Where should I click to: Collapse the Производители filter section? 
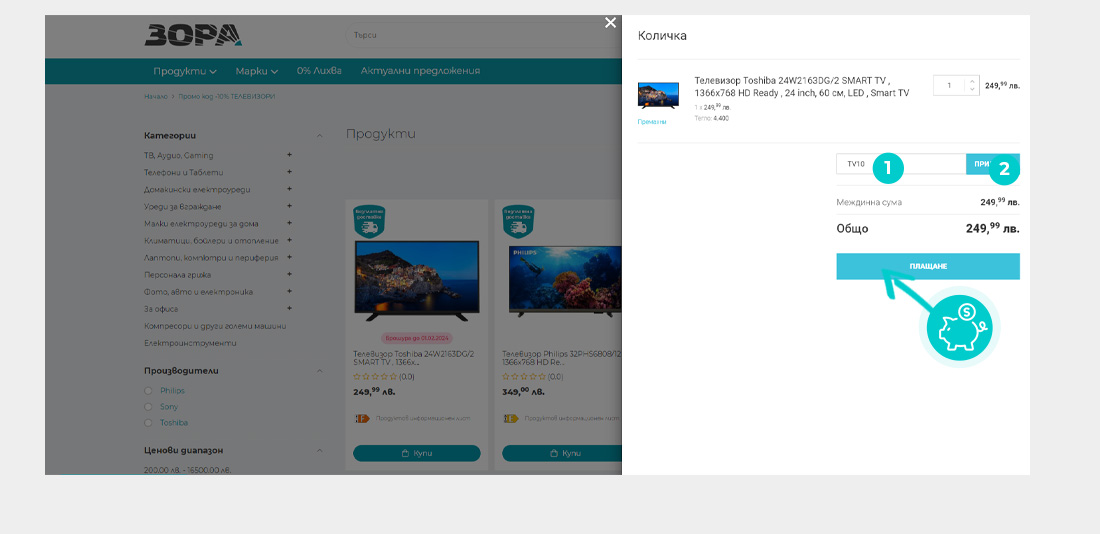pos(319,371)
